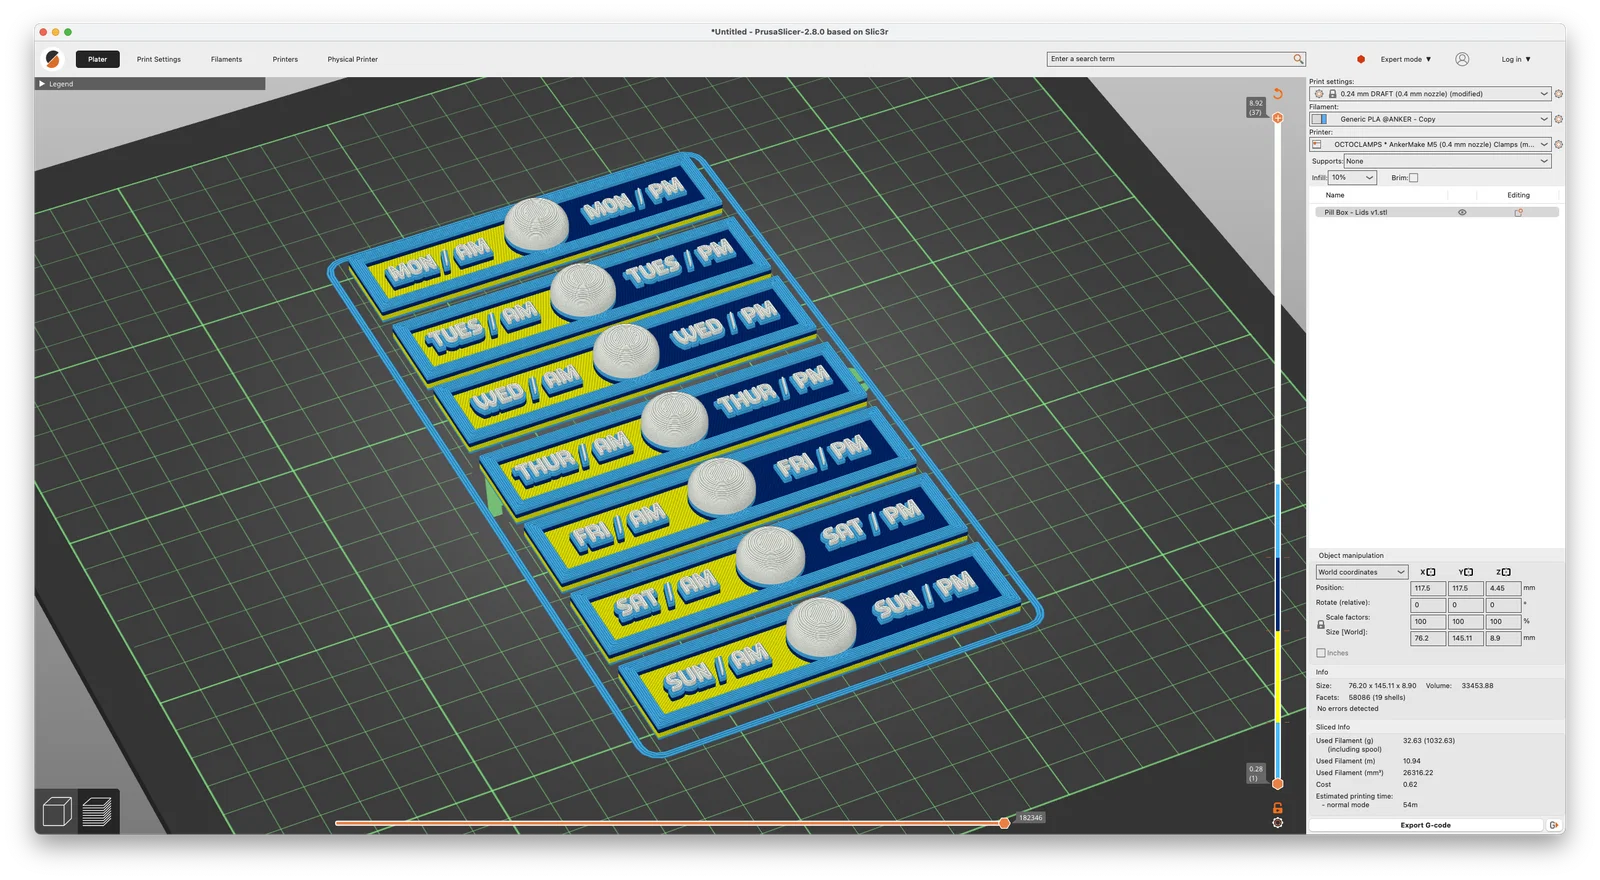
Task: Edit printer preset via gear icon
Action: [x=1558, y=144]
